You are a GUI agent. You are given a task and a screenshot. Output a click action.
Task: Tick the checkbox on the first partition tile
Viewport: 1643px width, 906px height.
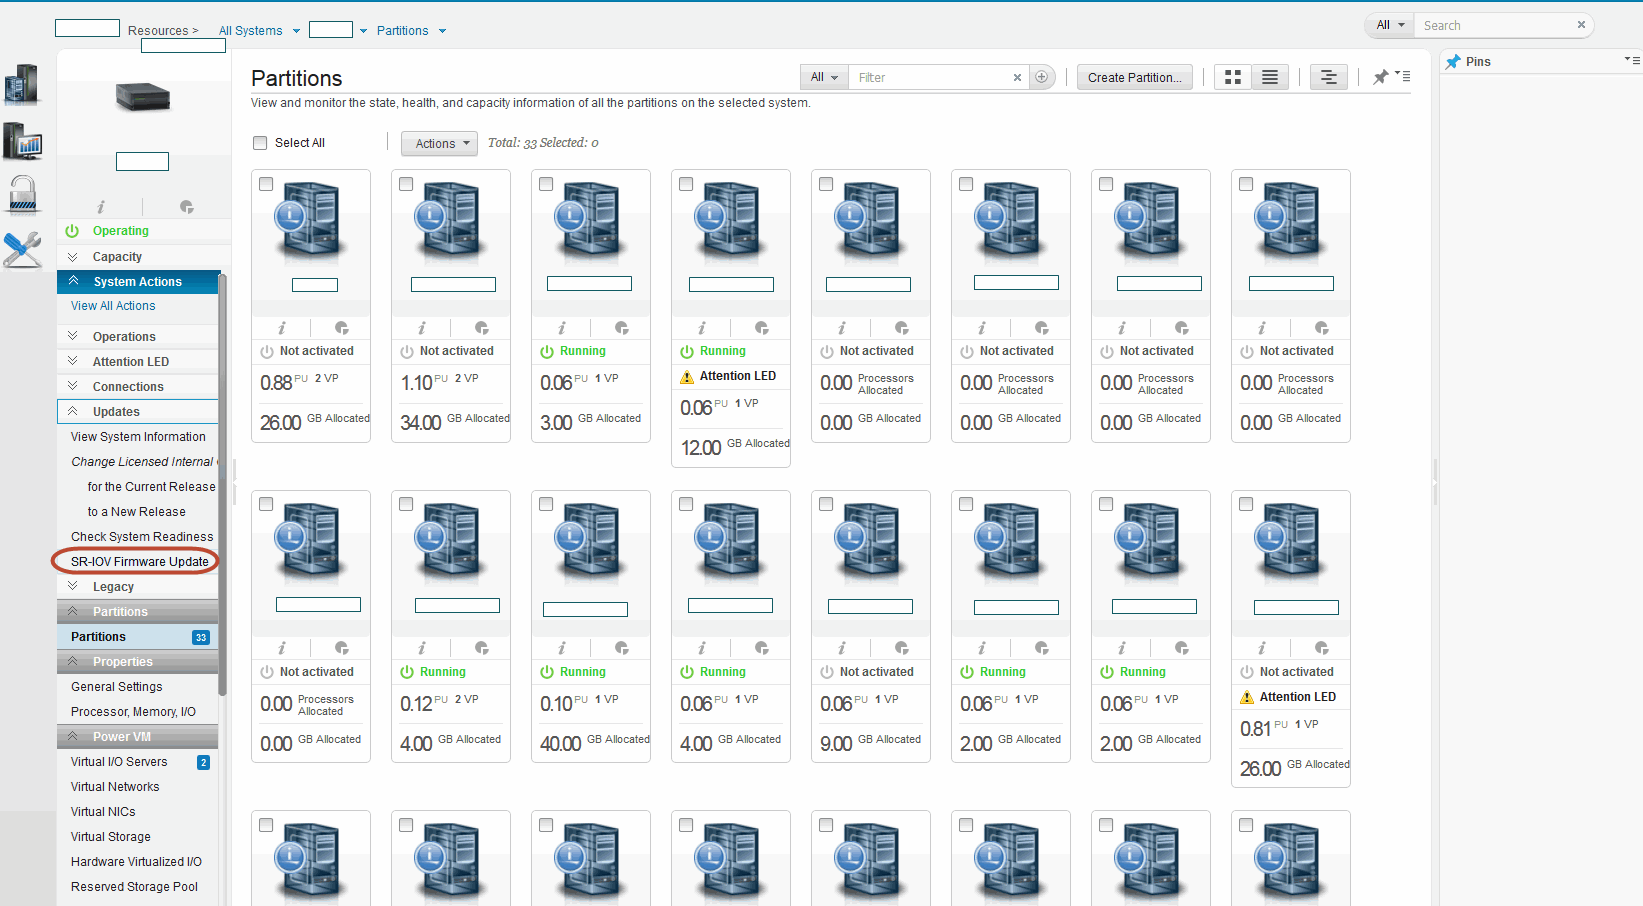pyautogui.click(x=266, y=184)
